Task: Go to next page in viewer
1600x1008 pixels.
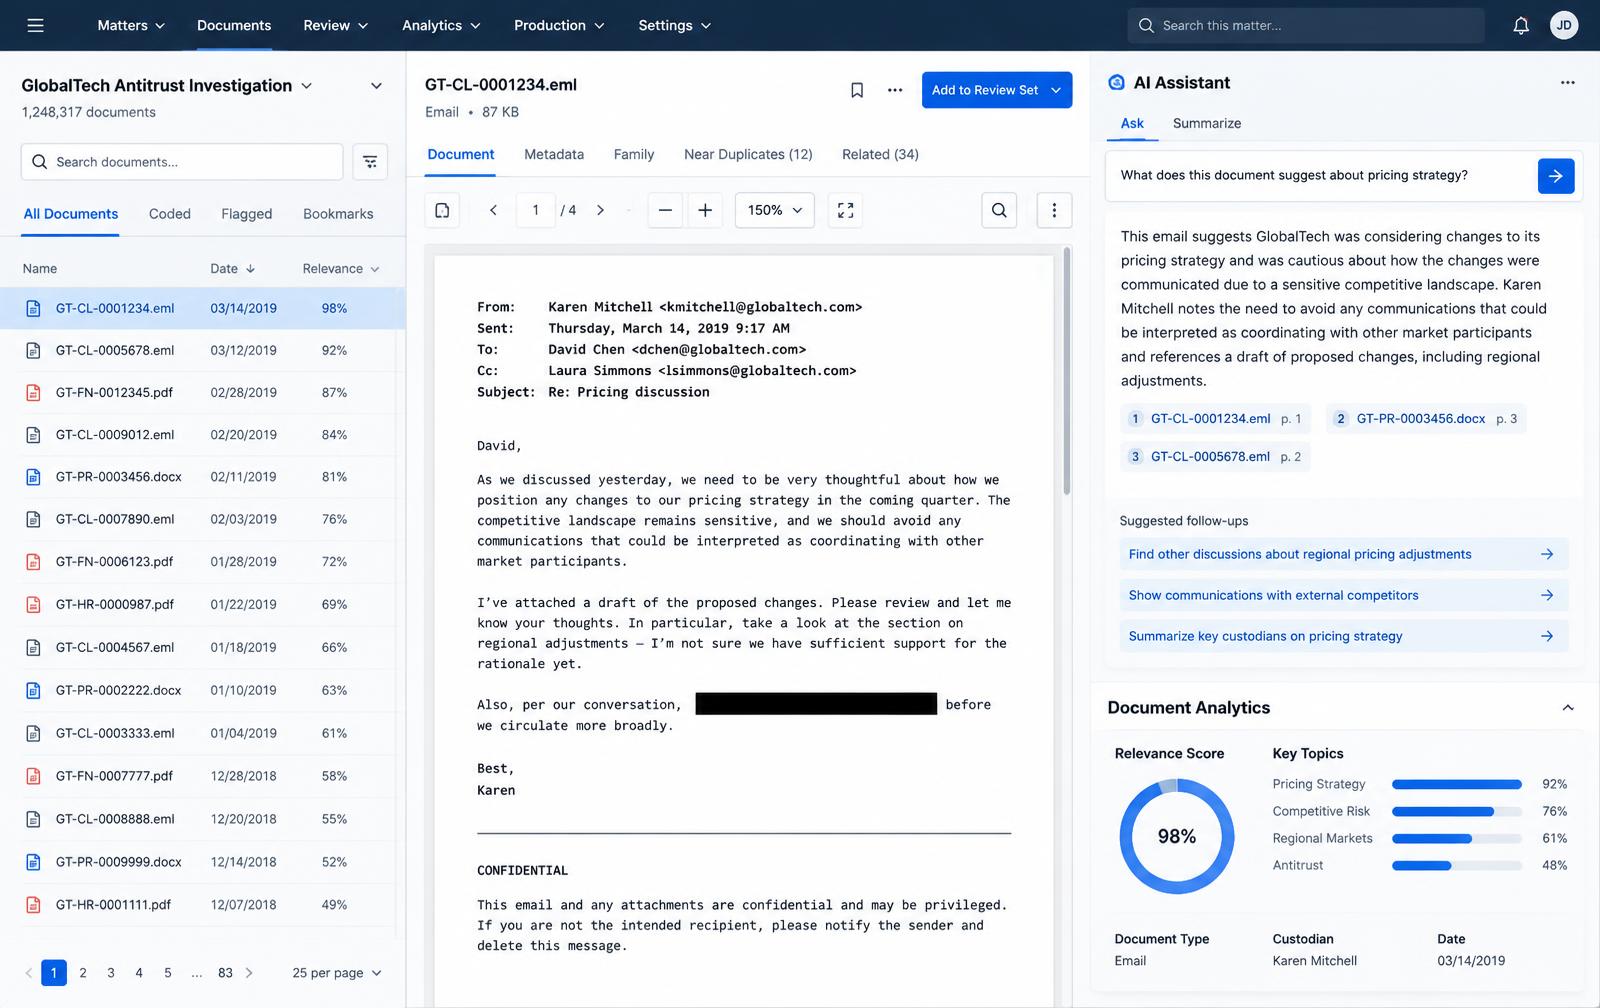Action: (600, 210)
